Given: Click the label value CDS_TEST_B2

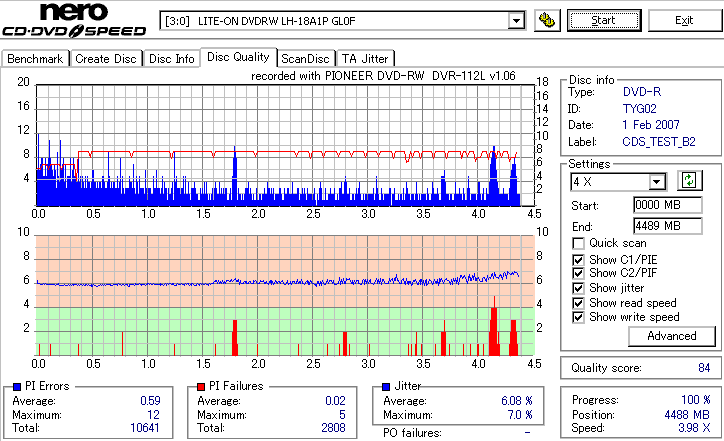Looking at the screenshot, I should point(659,142).
